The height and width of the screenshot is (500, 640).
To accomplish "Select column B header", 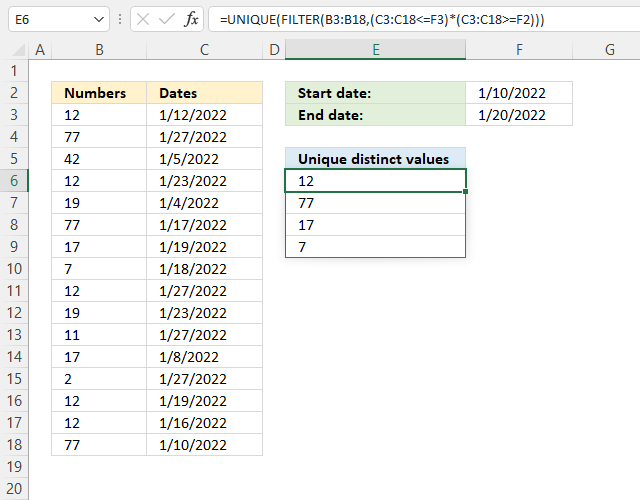I will (99, 50).
